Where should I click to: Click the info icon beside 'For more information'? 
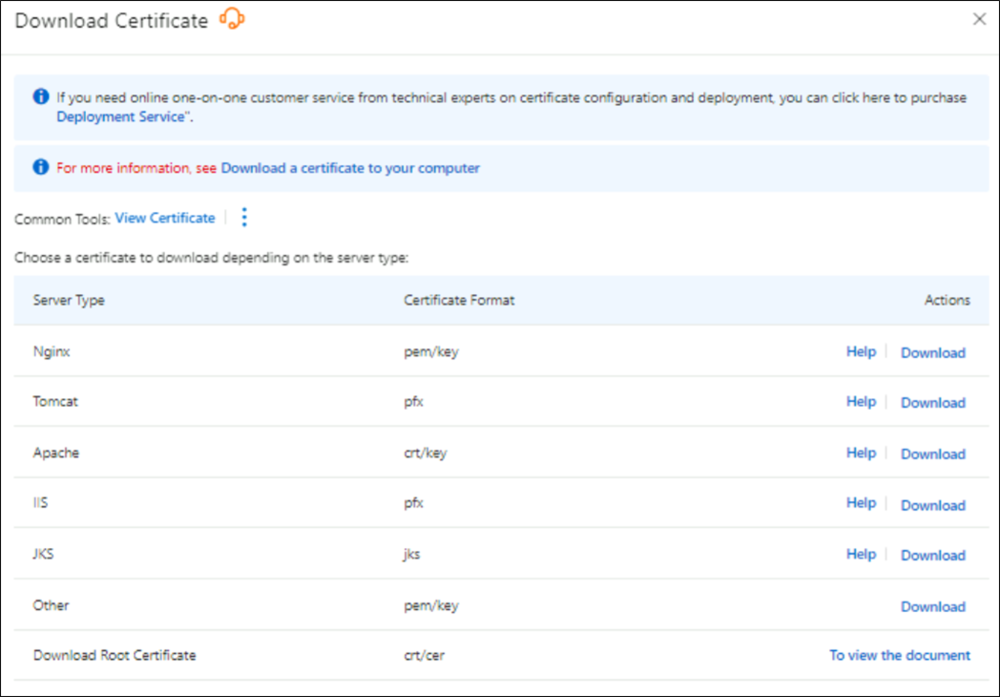[x=41, y=168]
